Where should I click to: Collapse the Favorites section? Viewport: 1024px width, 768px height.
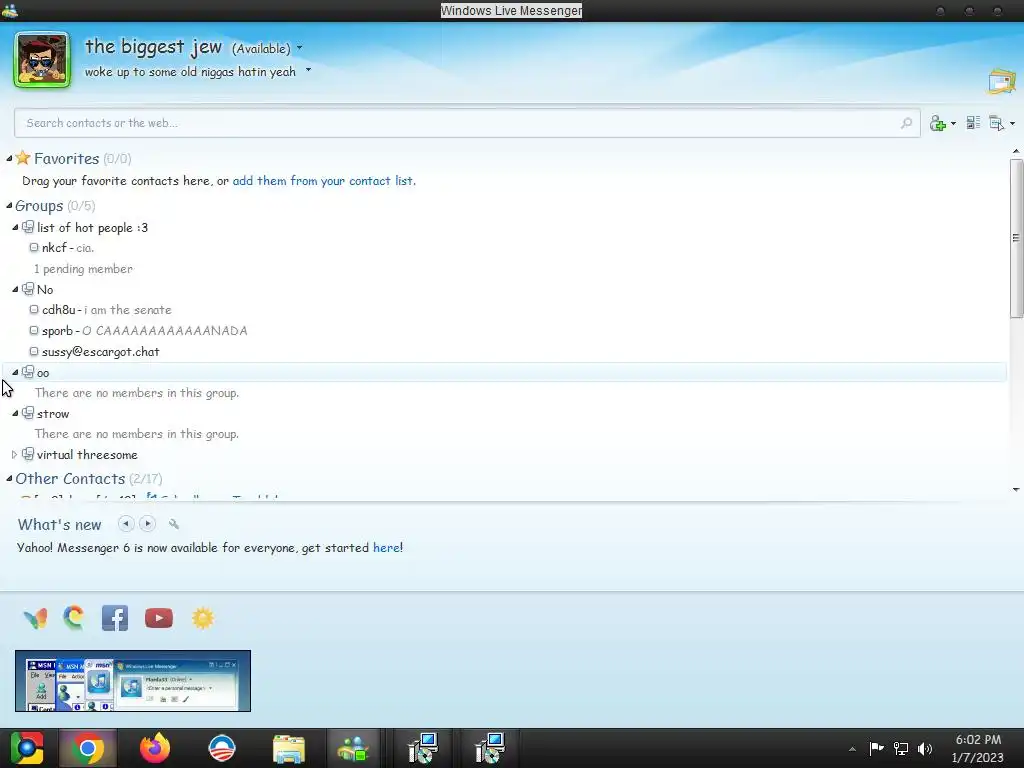[x=9, y=158]
